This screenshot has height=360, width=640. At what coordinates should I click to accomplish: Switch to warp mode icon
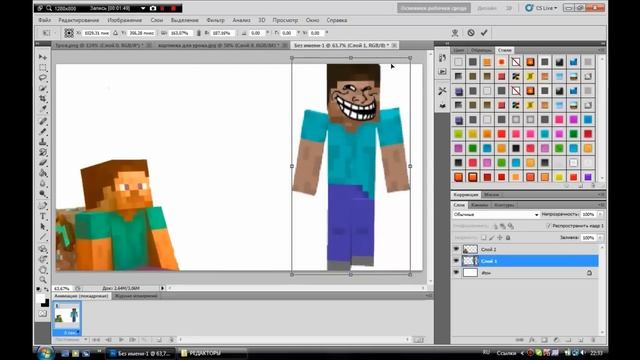pyautogui.click(x=455, y=33)
